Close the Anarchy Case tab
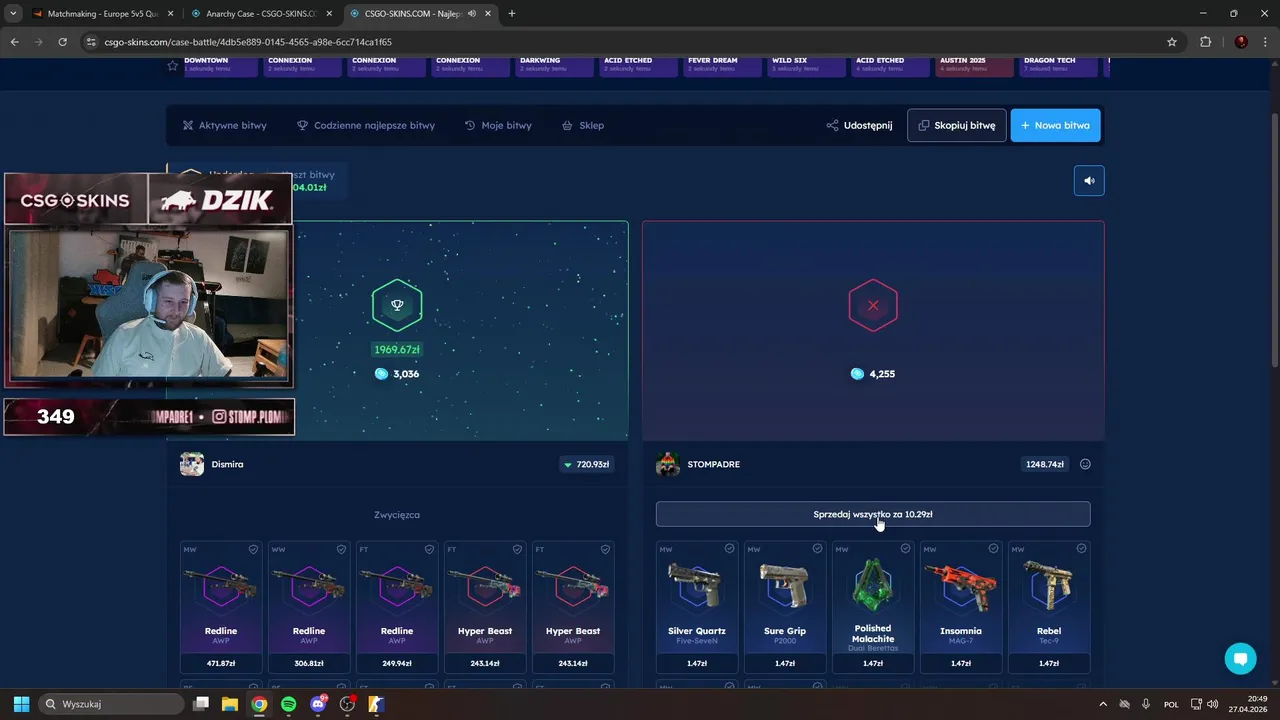The width and height of the screenshot is (1280, 720). 329,14
